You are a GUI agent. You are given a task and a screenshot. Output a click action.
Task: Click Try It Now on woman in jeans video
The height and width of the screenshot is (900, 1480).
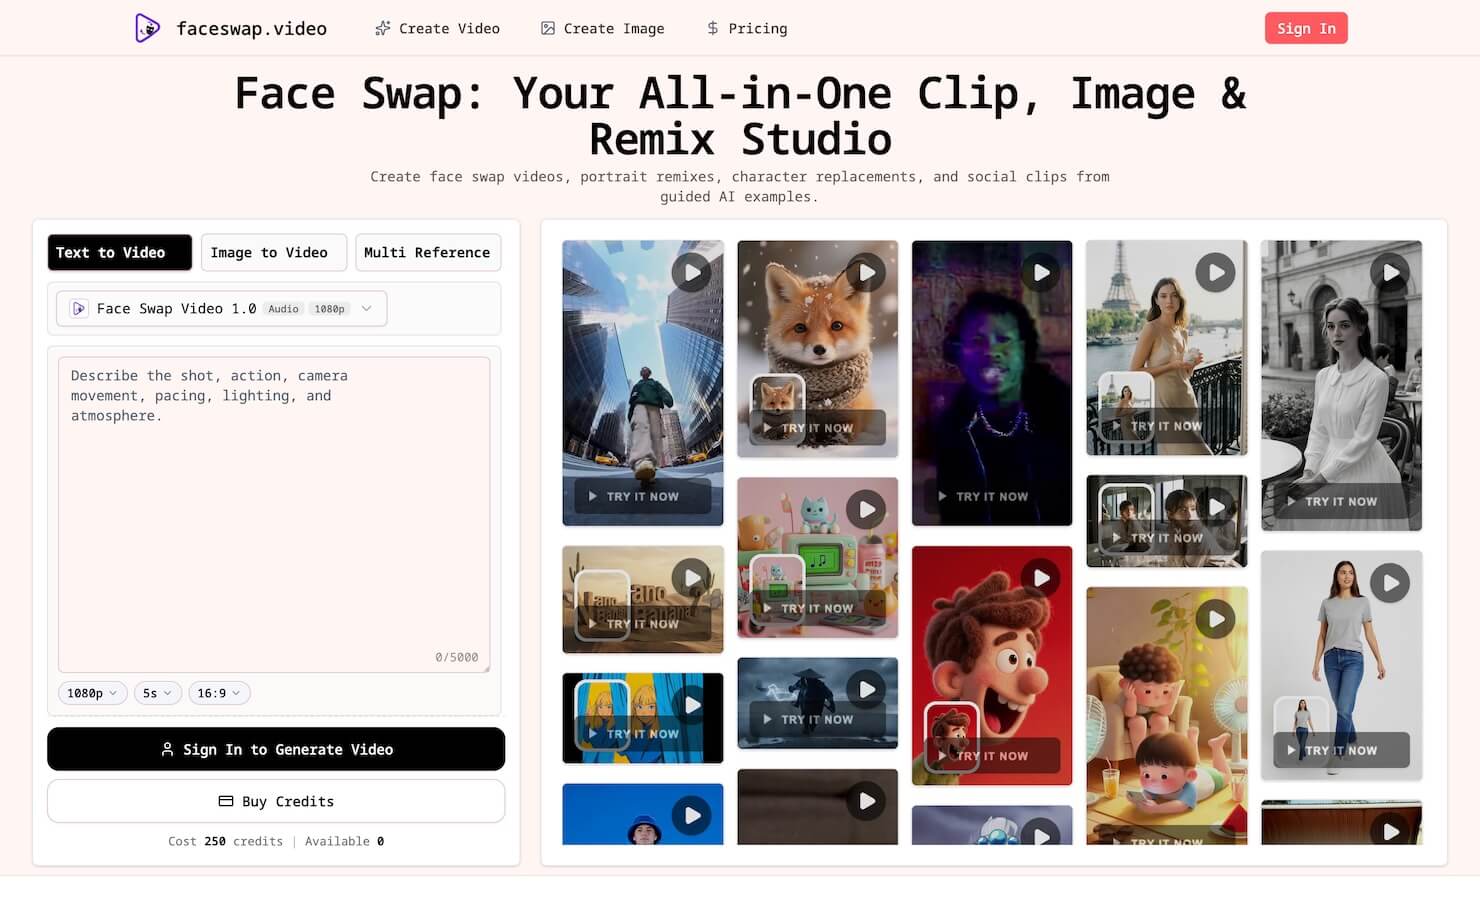click(1341, 750)
